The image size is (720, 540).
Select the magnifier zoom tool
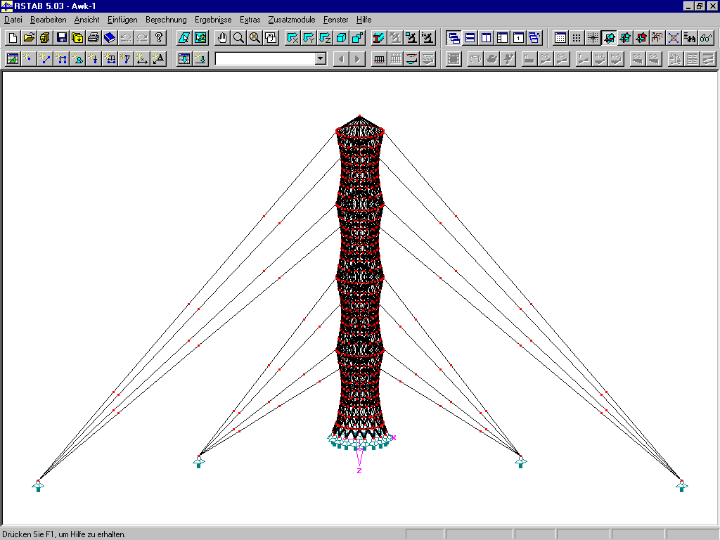click(x=238, y=38)
